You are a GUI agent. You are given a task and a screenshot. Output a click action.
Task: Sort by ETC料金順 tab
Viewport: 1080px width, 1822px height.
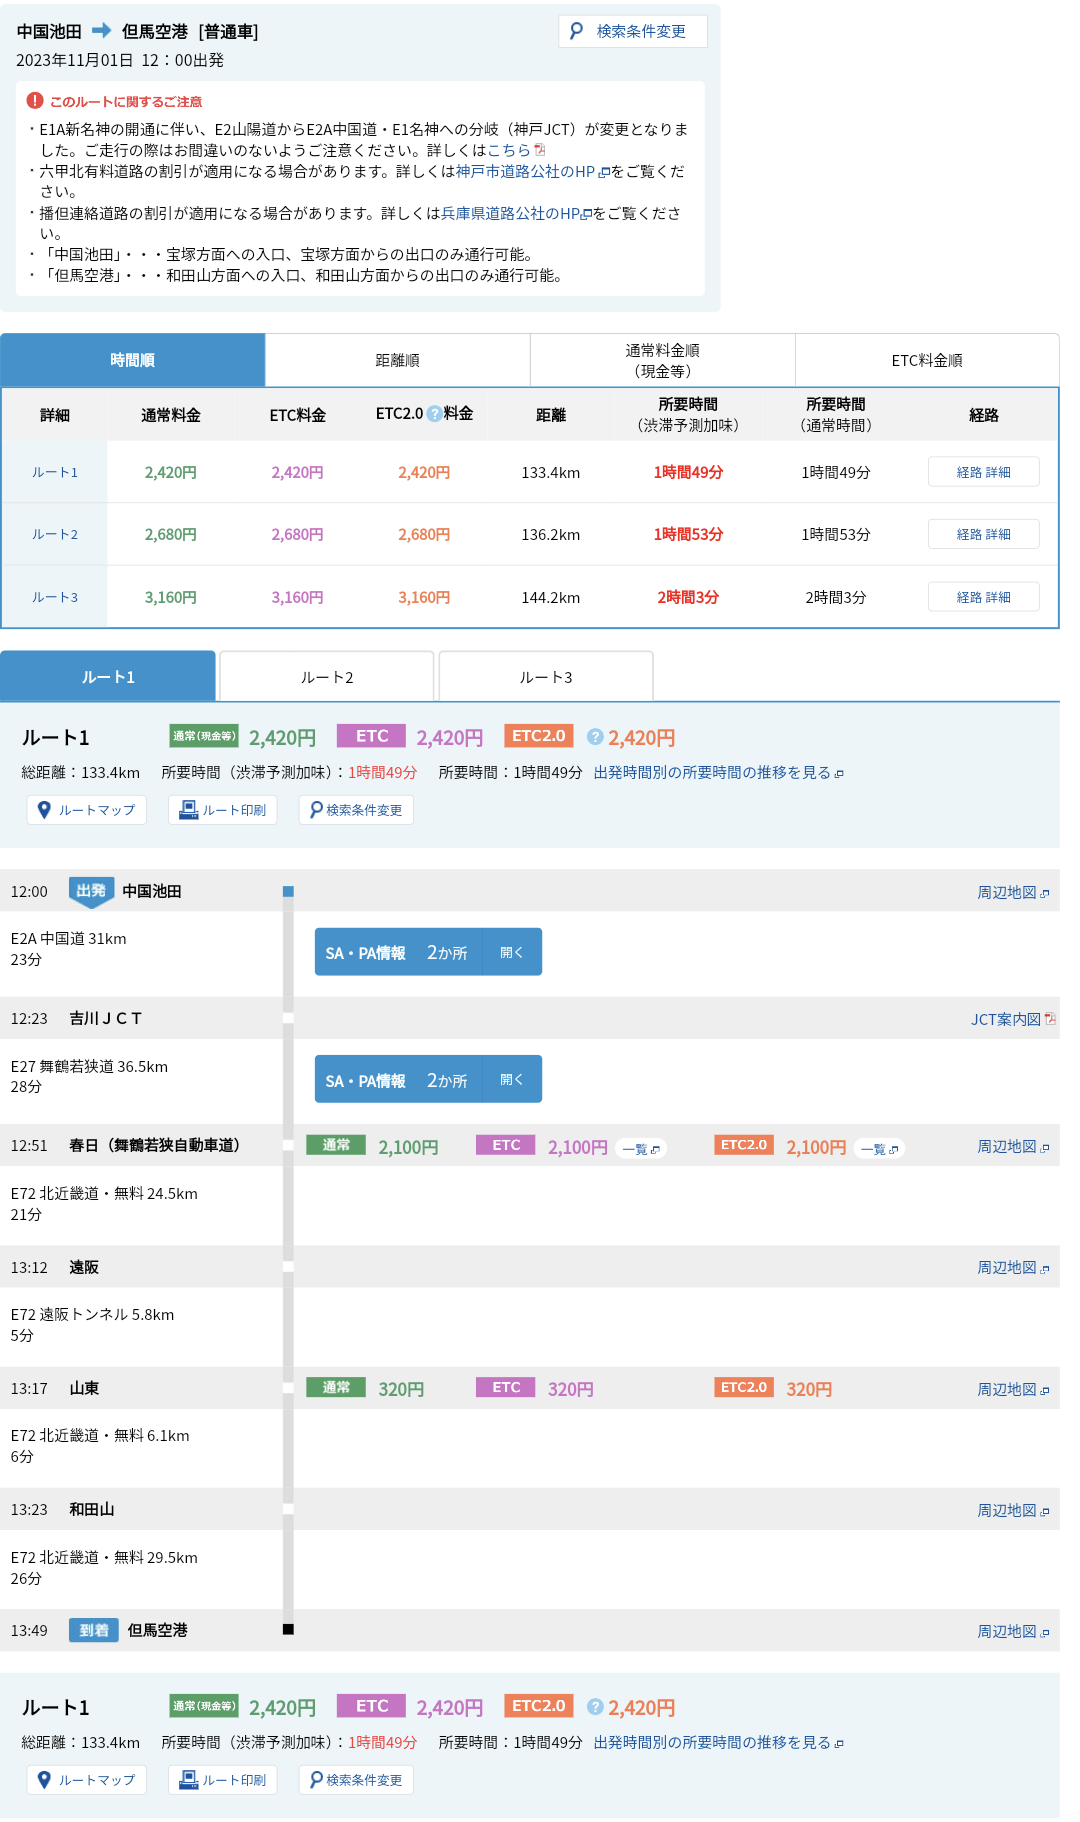[926, 360]
